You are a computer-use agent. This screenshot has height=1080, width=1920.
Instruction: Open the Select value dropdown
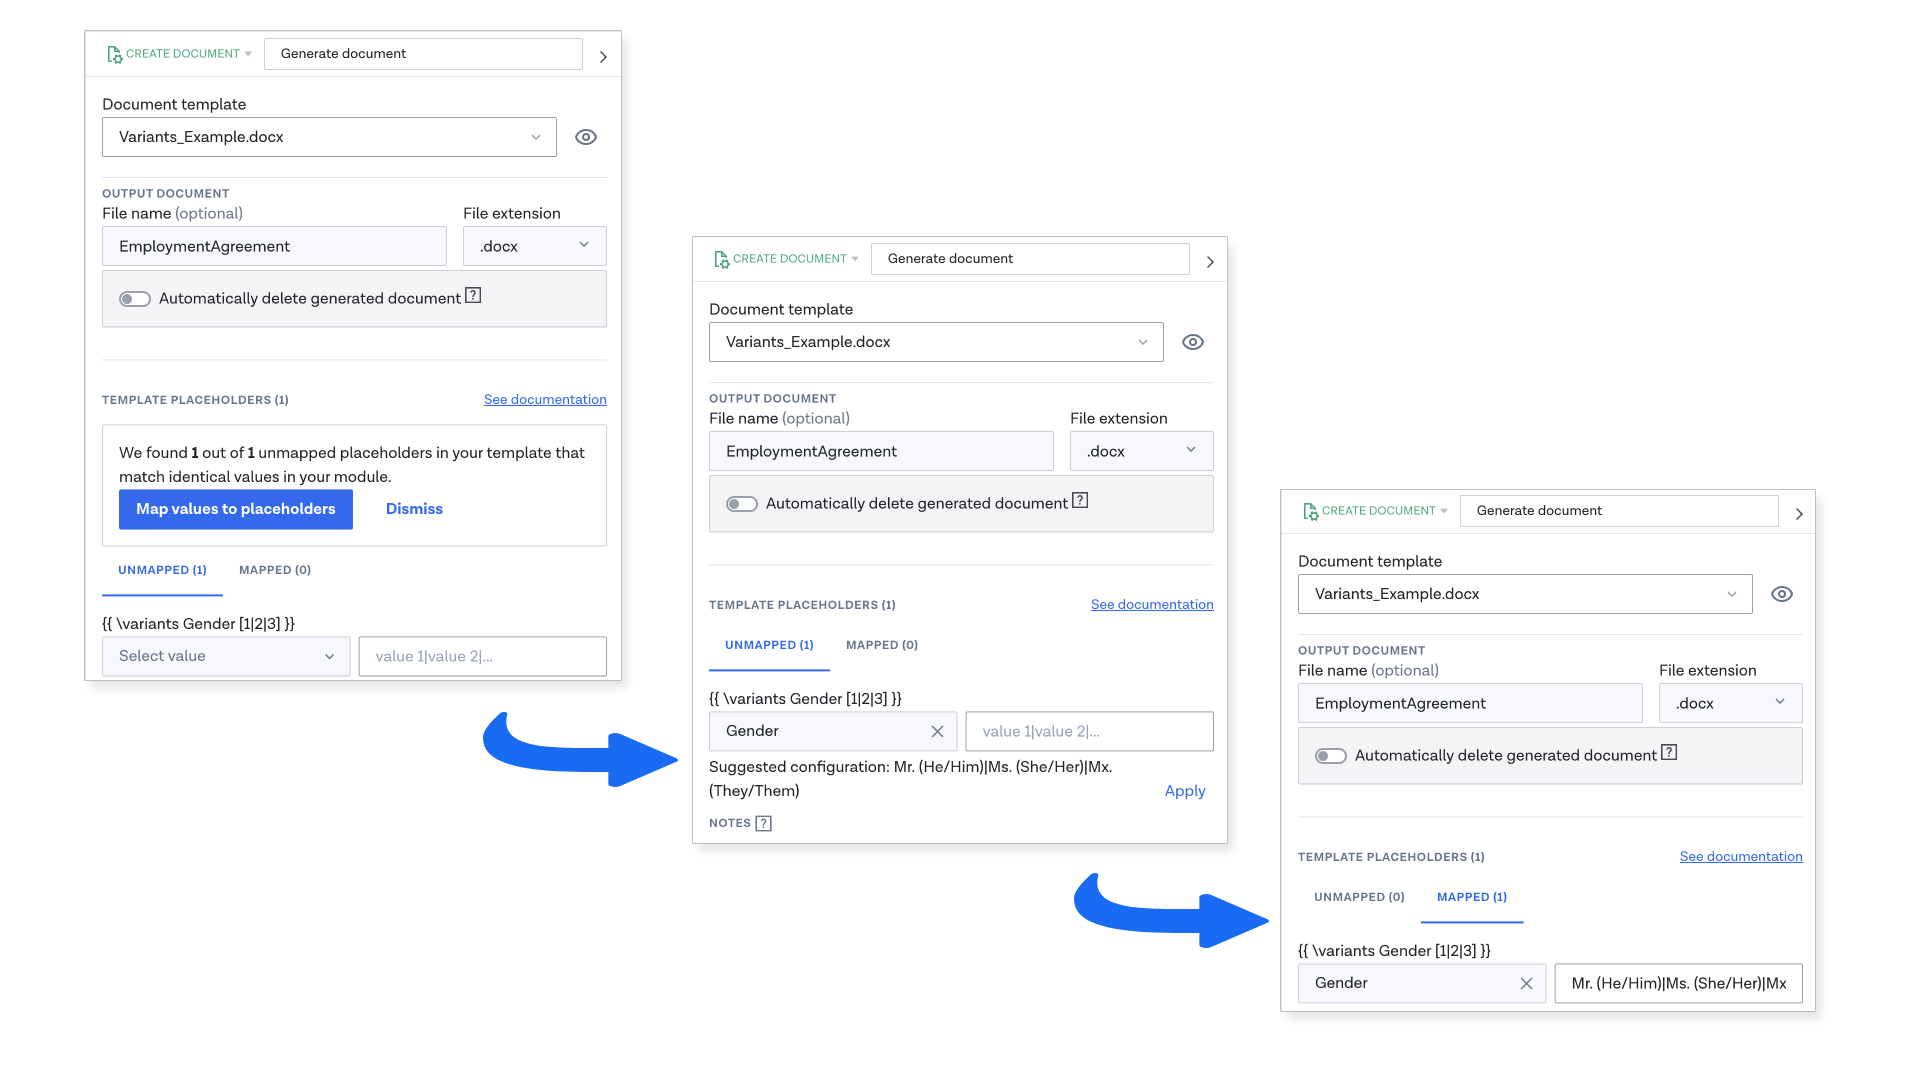coord(226,656)
